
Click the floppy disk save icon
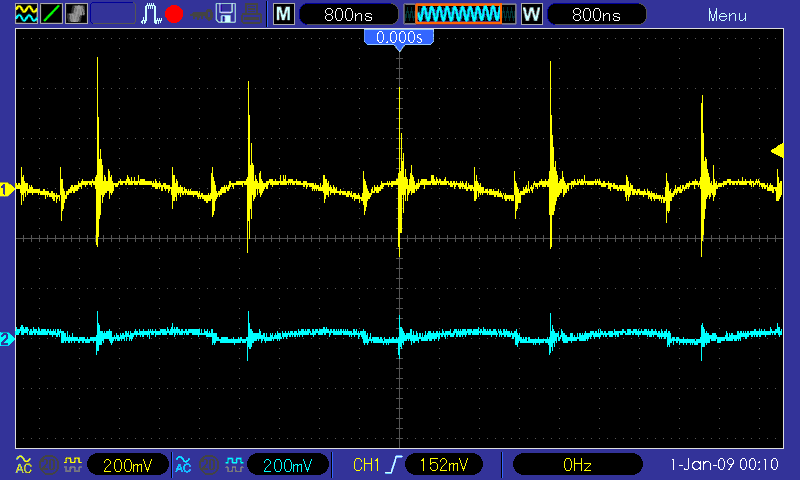(226, 14)
